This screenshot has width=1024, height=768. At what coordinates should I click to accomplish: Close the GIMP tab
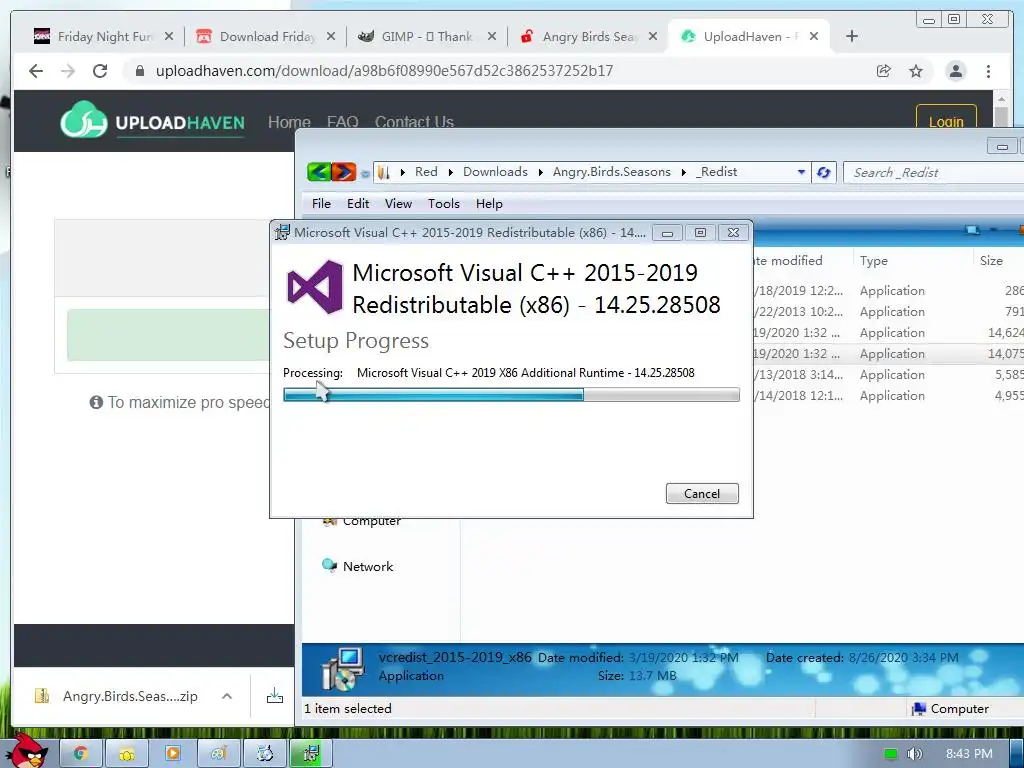(x=492, y=37)
